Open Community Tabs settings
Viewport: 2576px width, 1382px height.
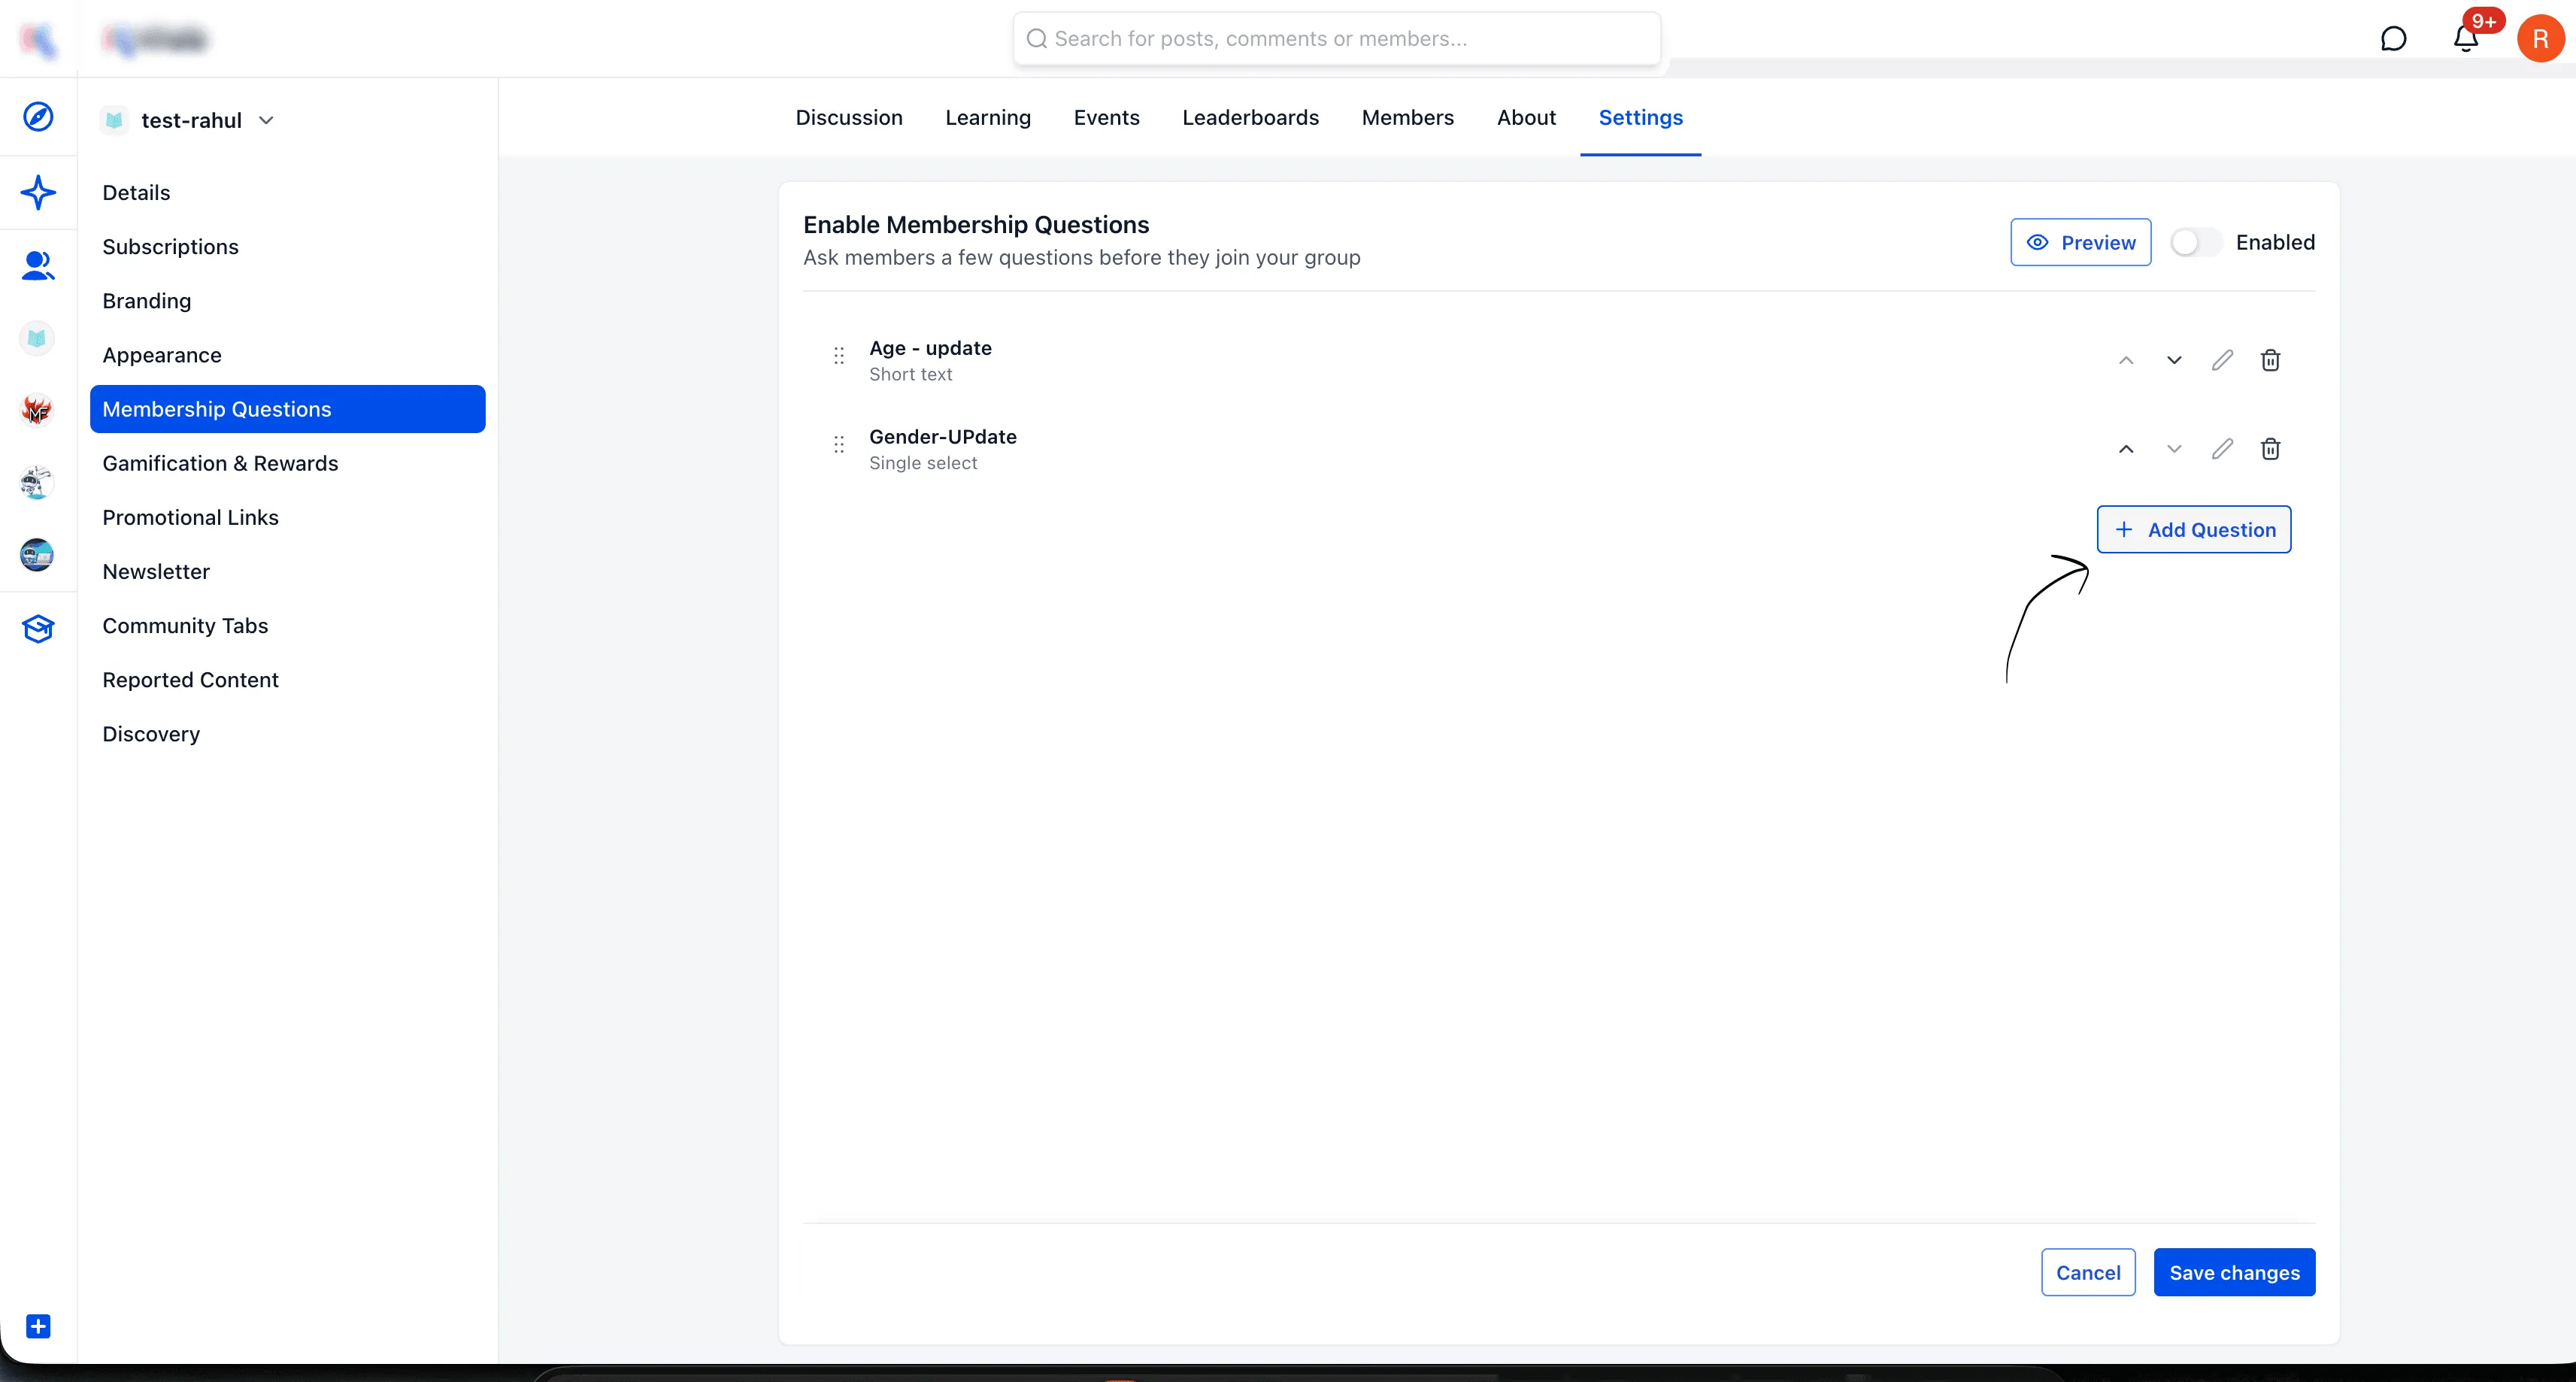288,625
